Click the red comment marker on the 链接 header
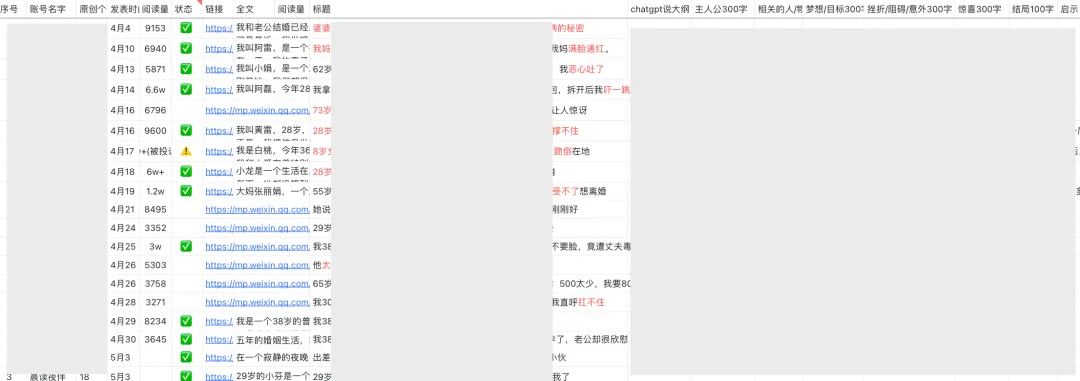Viewport: 1080px width, 381px height. 200,3
